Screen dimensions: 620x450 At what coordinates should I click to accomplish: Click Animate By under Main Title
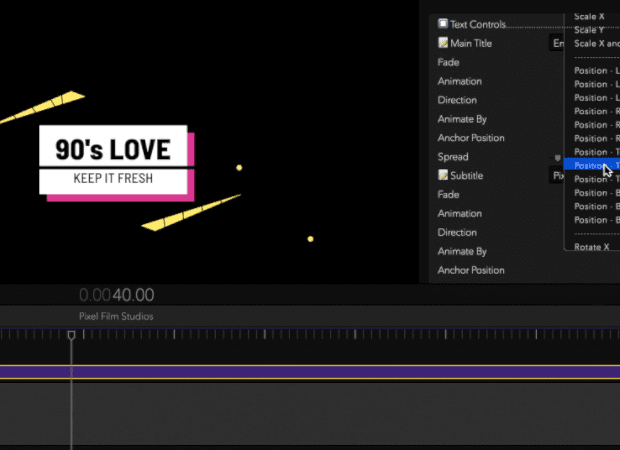coord(462,119)
